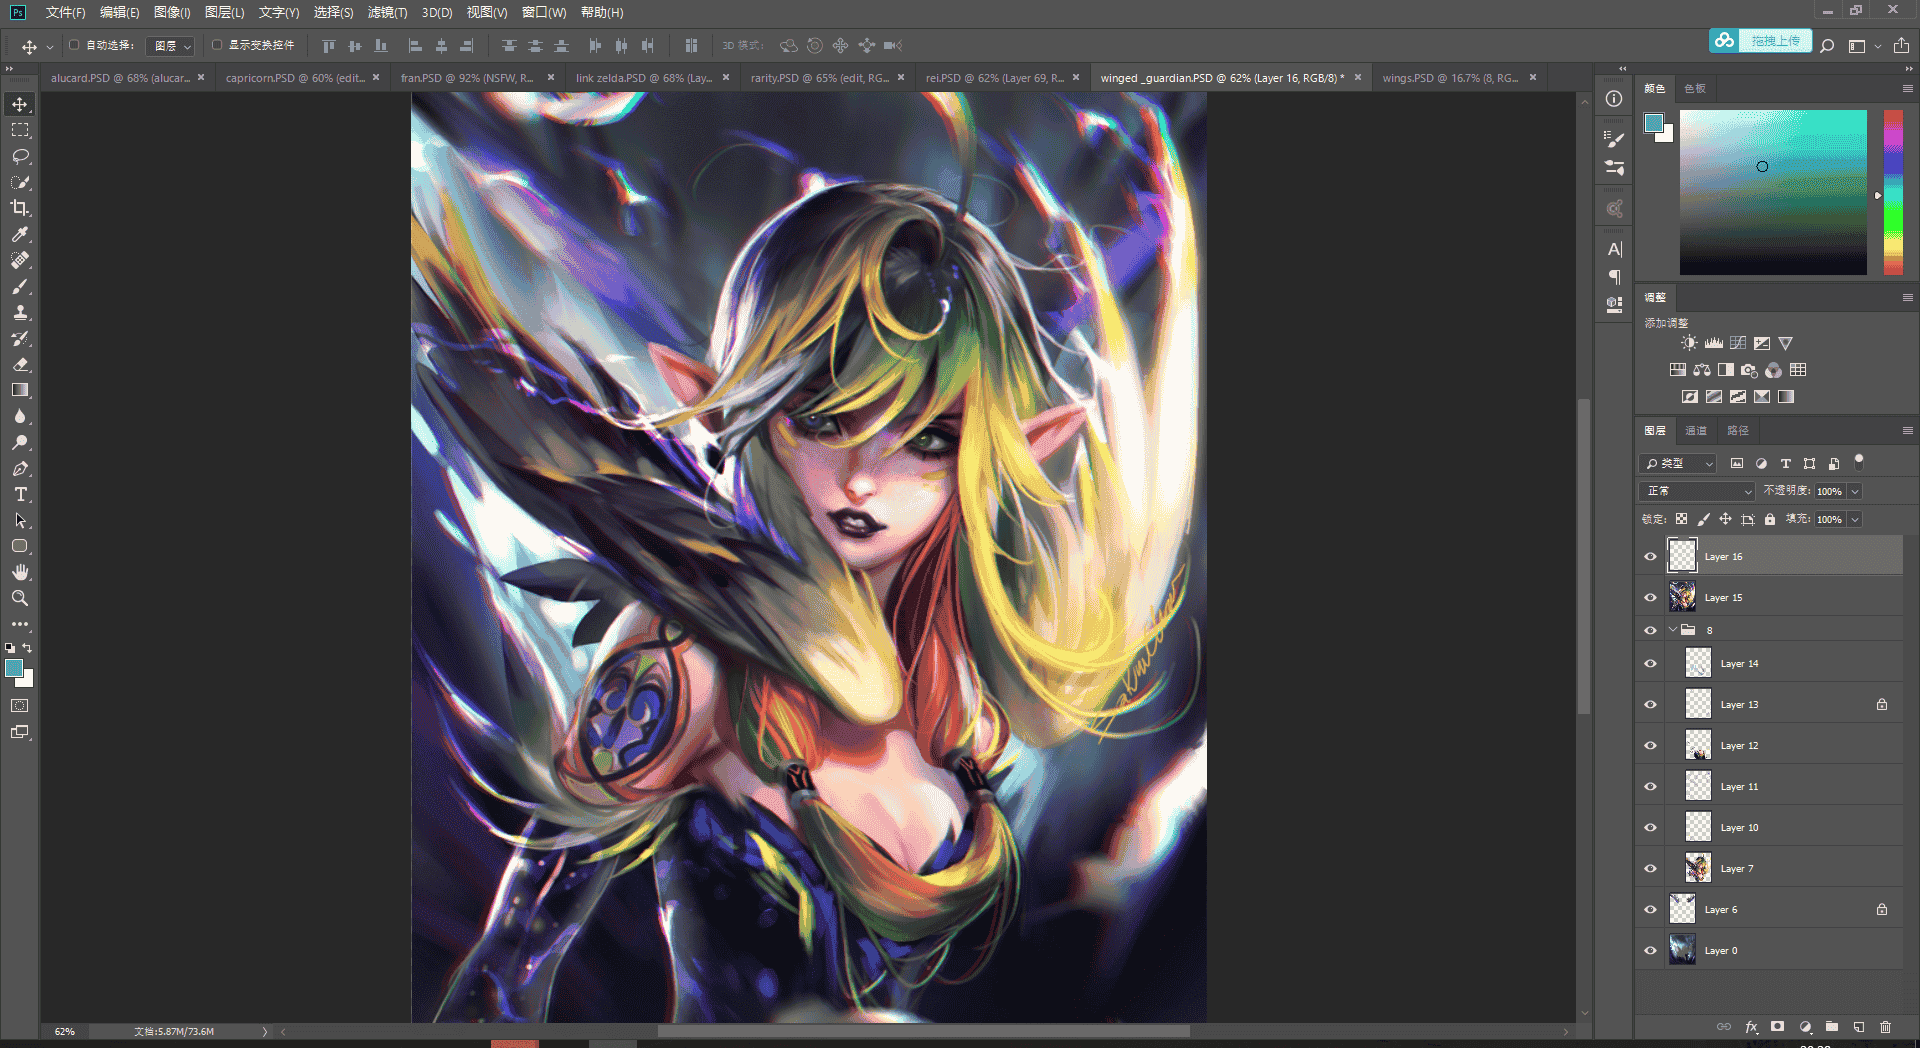Screen dimensions: 1920x1048
Task: Enable the 显示变换控件 checkbox
Action: pyautogui.click(x=217, y=45)
